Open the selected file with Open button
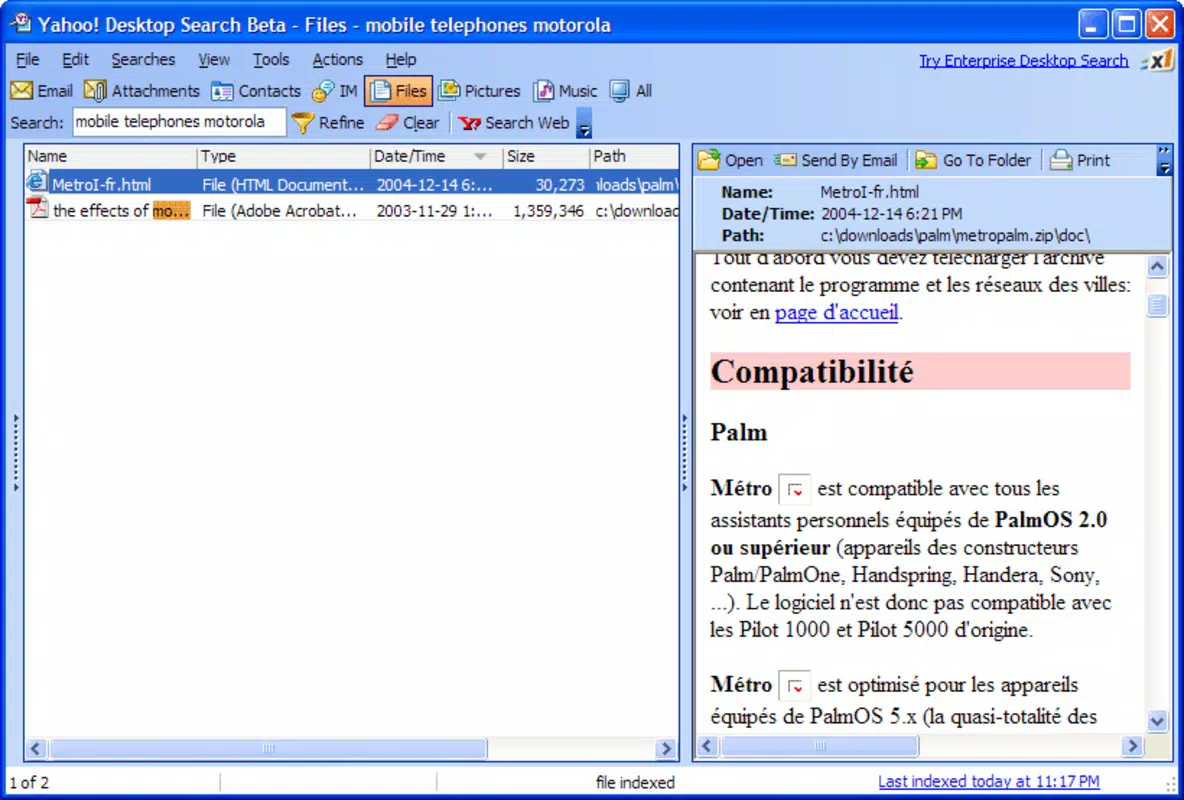This screenshot has width=1184, height=800. 730,160
